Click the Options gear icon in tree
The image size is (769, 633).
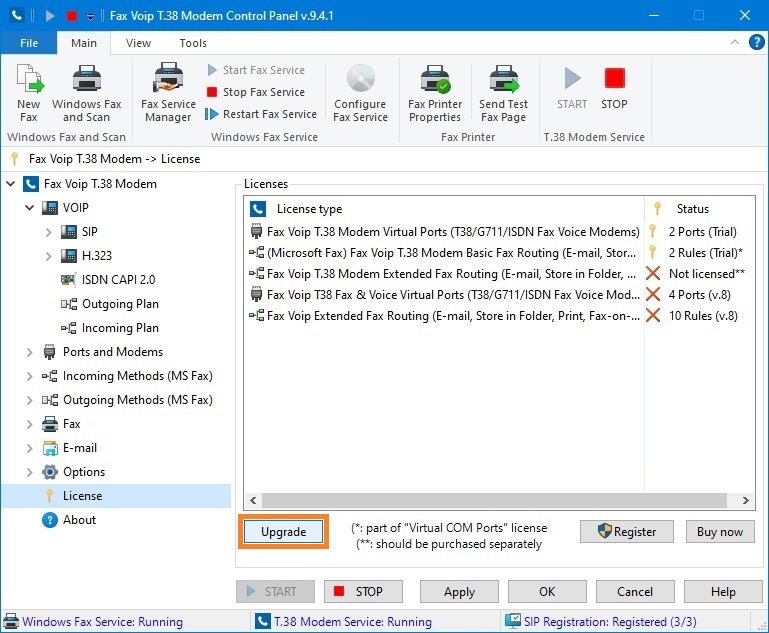[x=50, y=472]
